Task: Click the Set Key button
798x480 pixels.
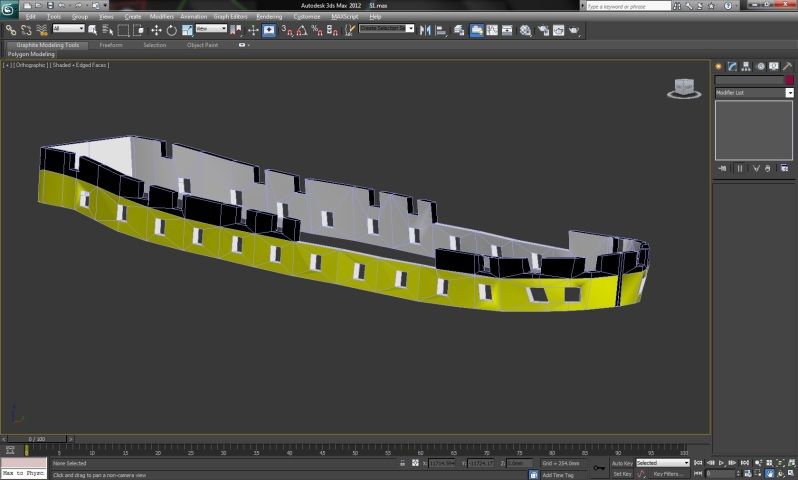Action: coord(622,474)
